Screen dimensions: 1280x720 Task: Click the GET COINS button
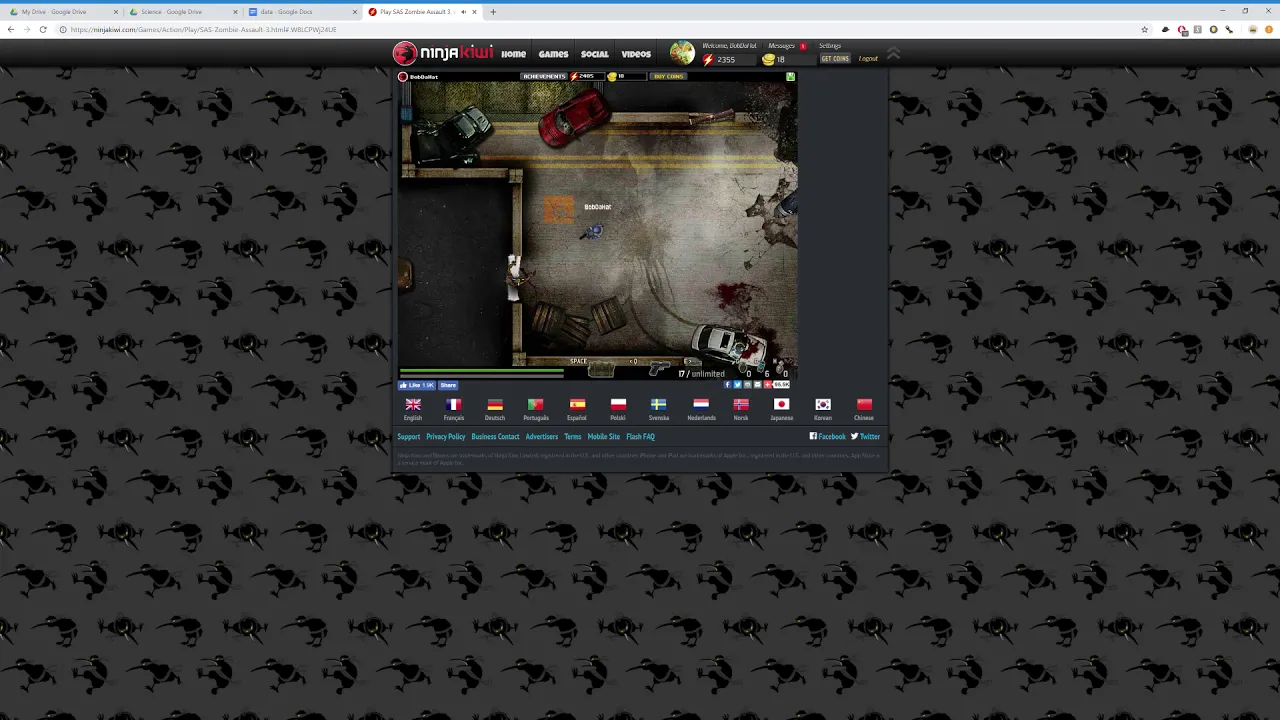pos(835,59)
